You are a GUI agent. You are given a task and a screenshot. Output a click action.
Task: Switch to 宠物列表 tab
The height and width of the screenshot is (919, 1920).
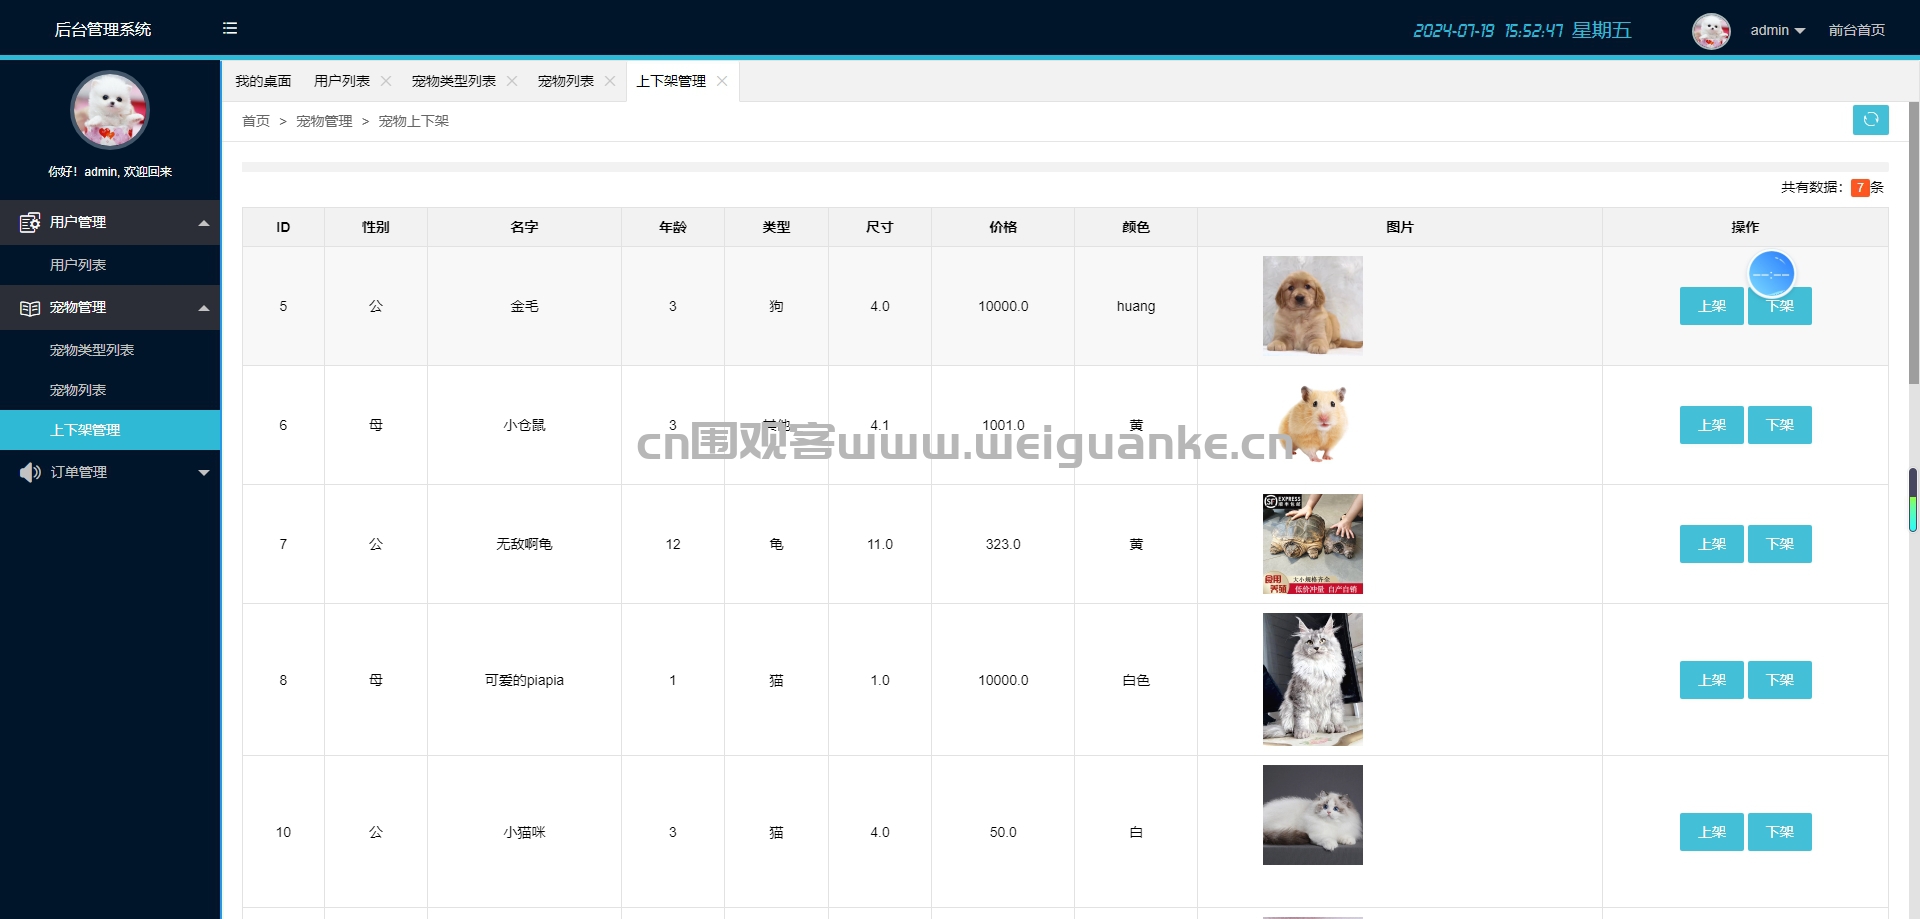tap(566, 81)
